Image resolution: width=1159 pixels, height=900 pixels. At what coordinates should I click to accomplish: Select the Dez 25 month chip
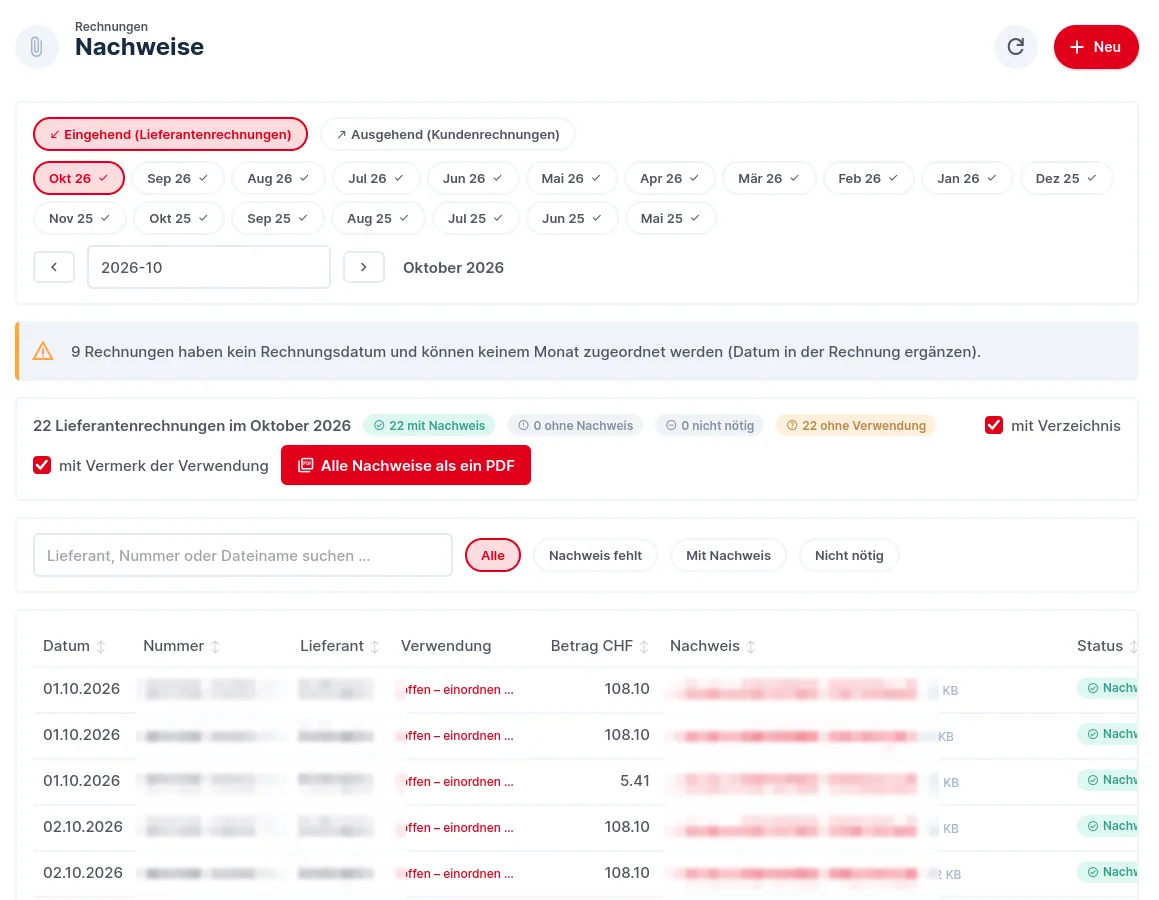(1066, 179)
